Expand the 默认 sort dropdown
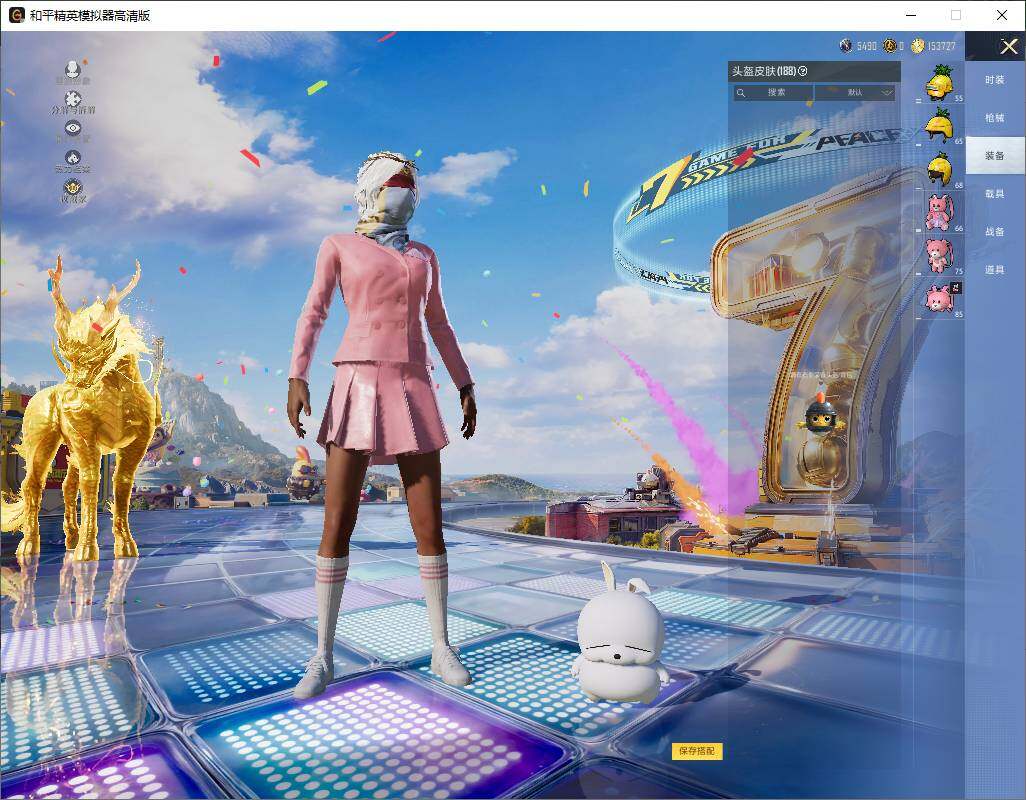1026x800 pixels. click(x=855, y=92)
